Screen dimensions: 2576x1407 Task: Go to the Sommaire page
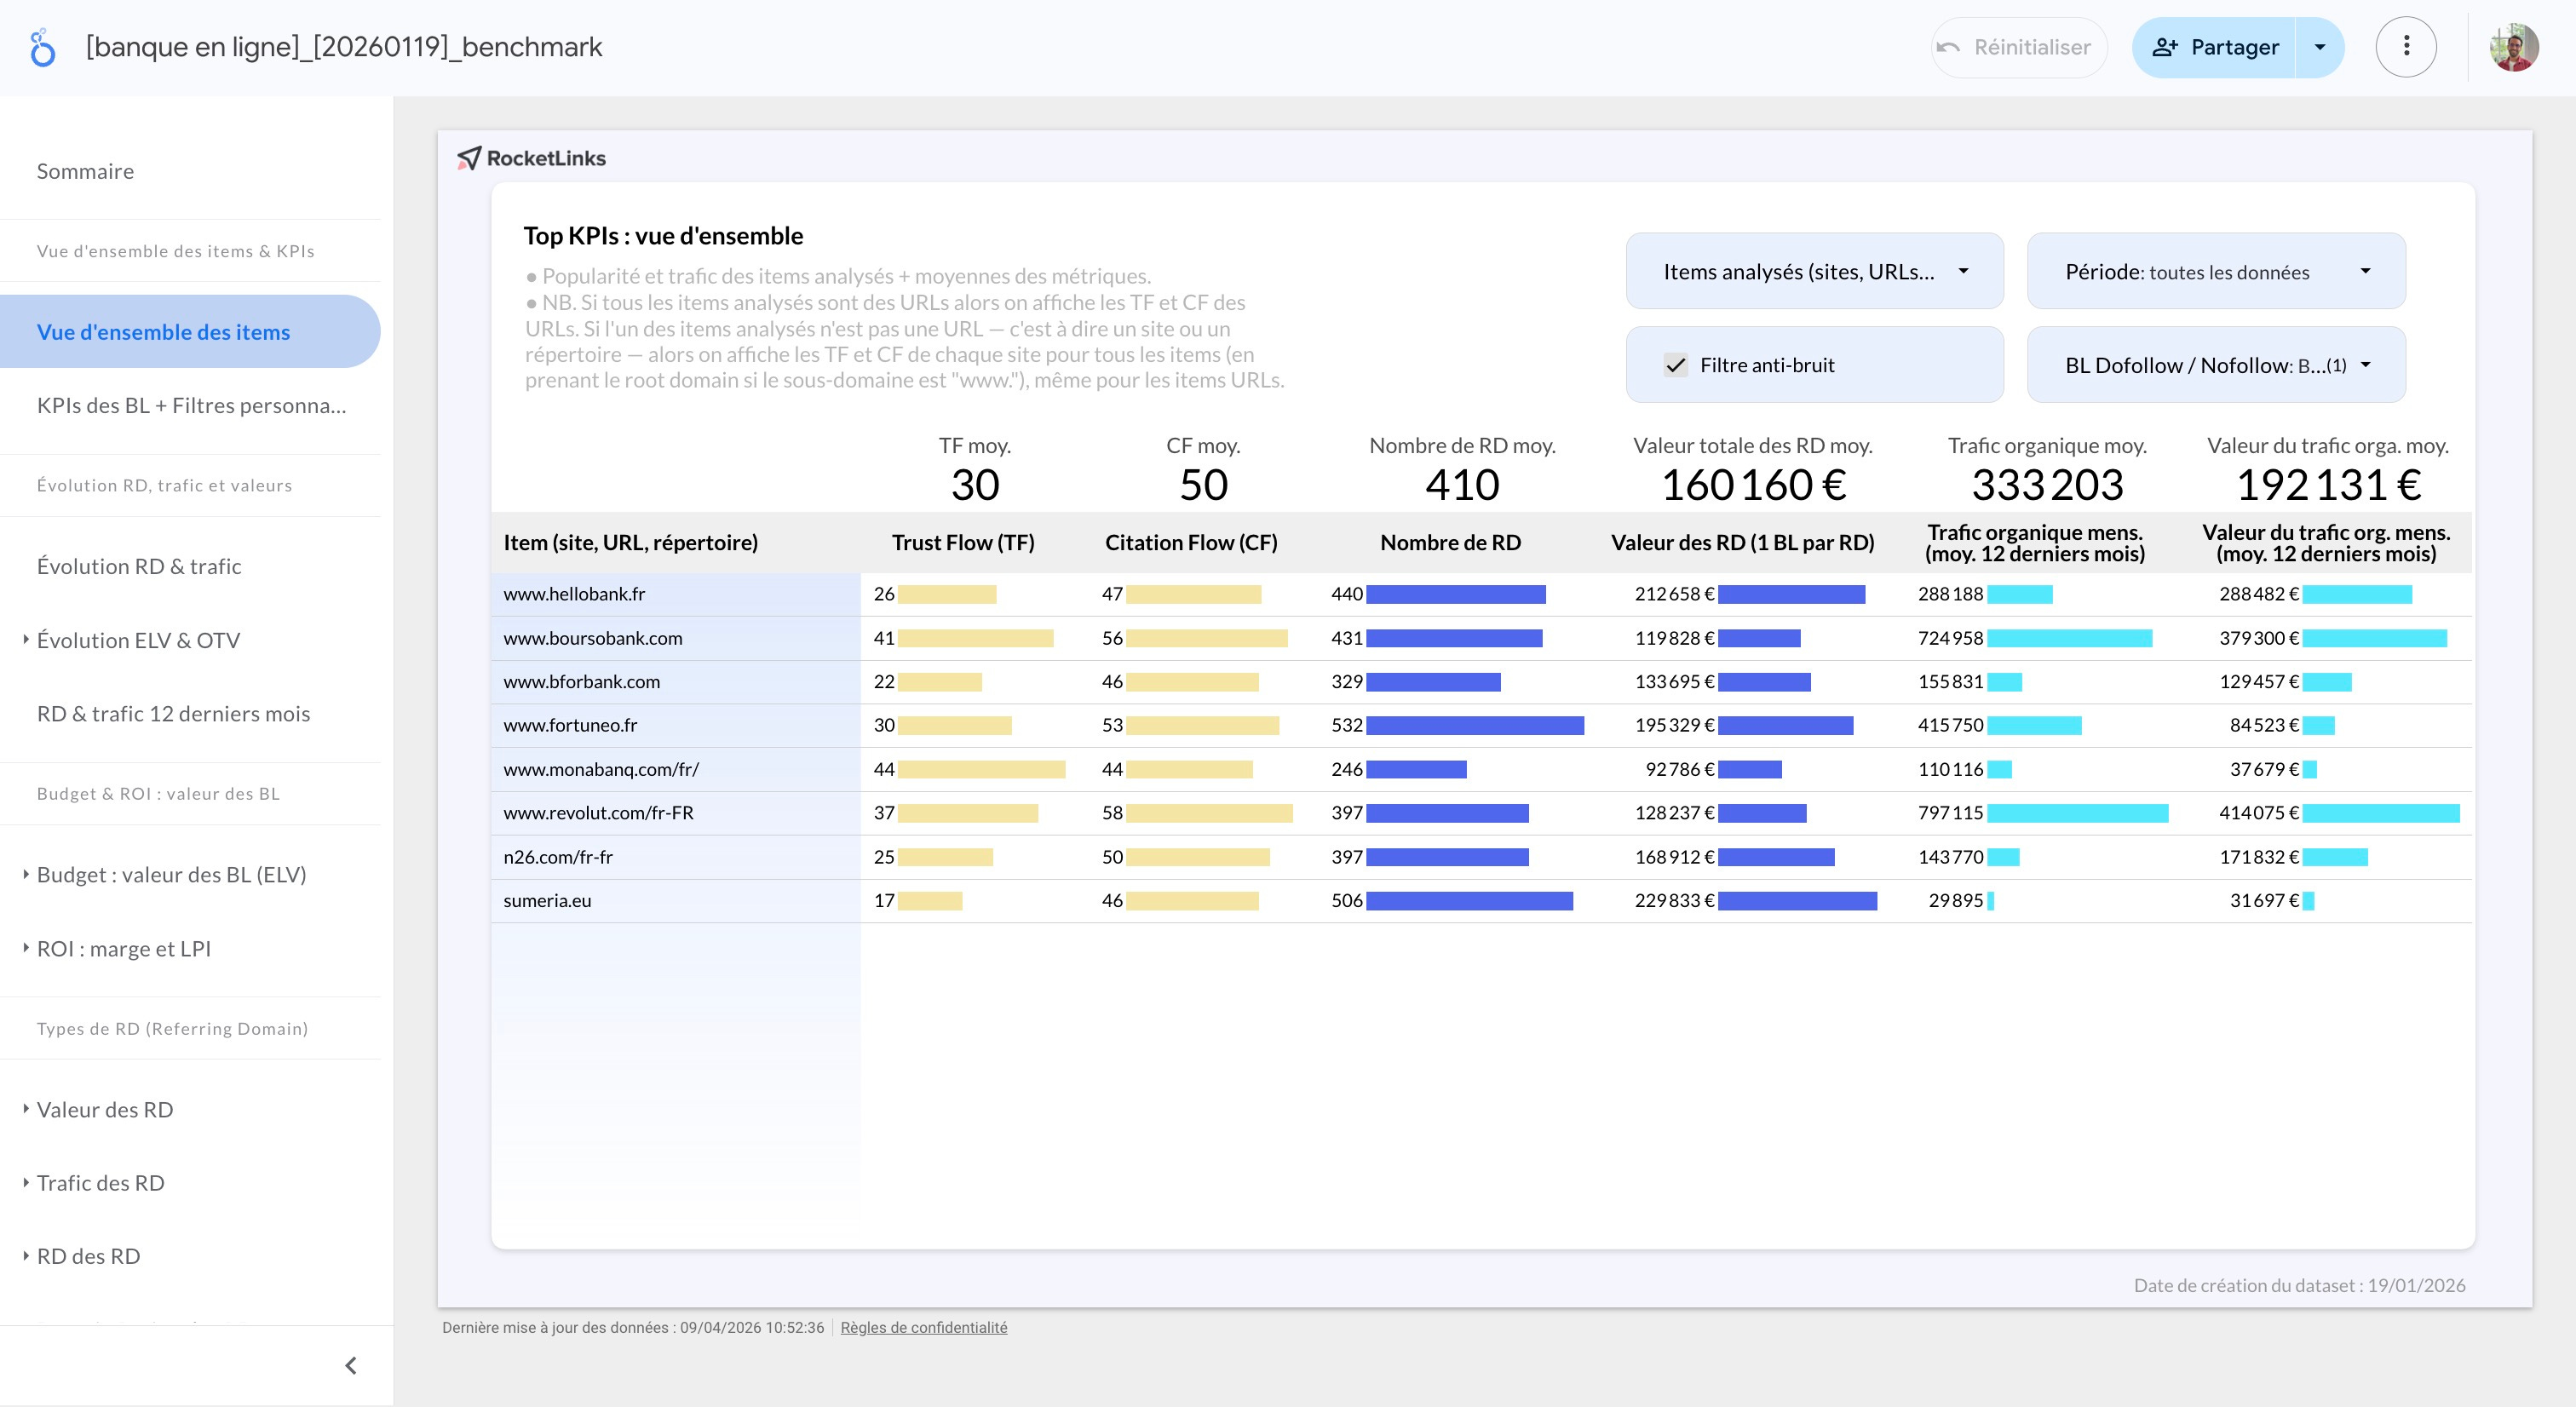[x=86, y=171]
